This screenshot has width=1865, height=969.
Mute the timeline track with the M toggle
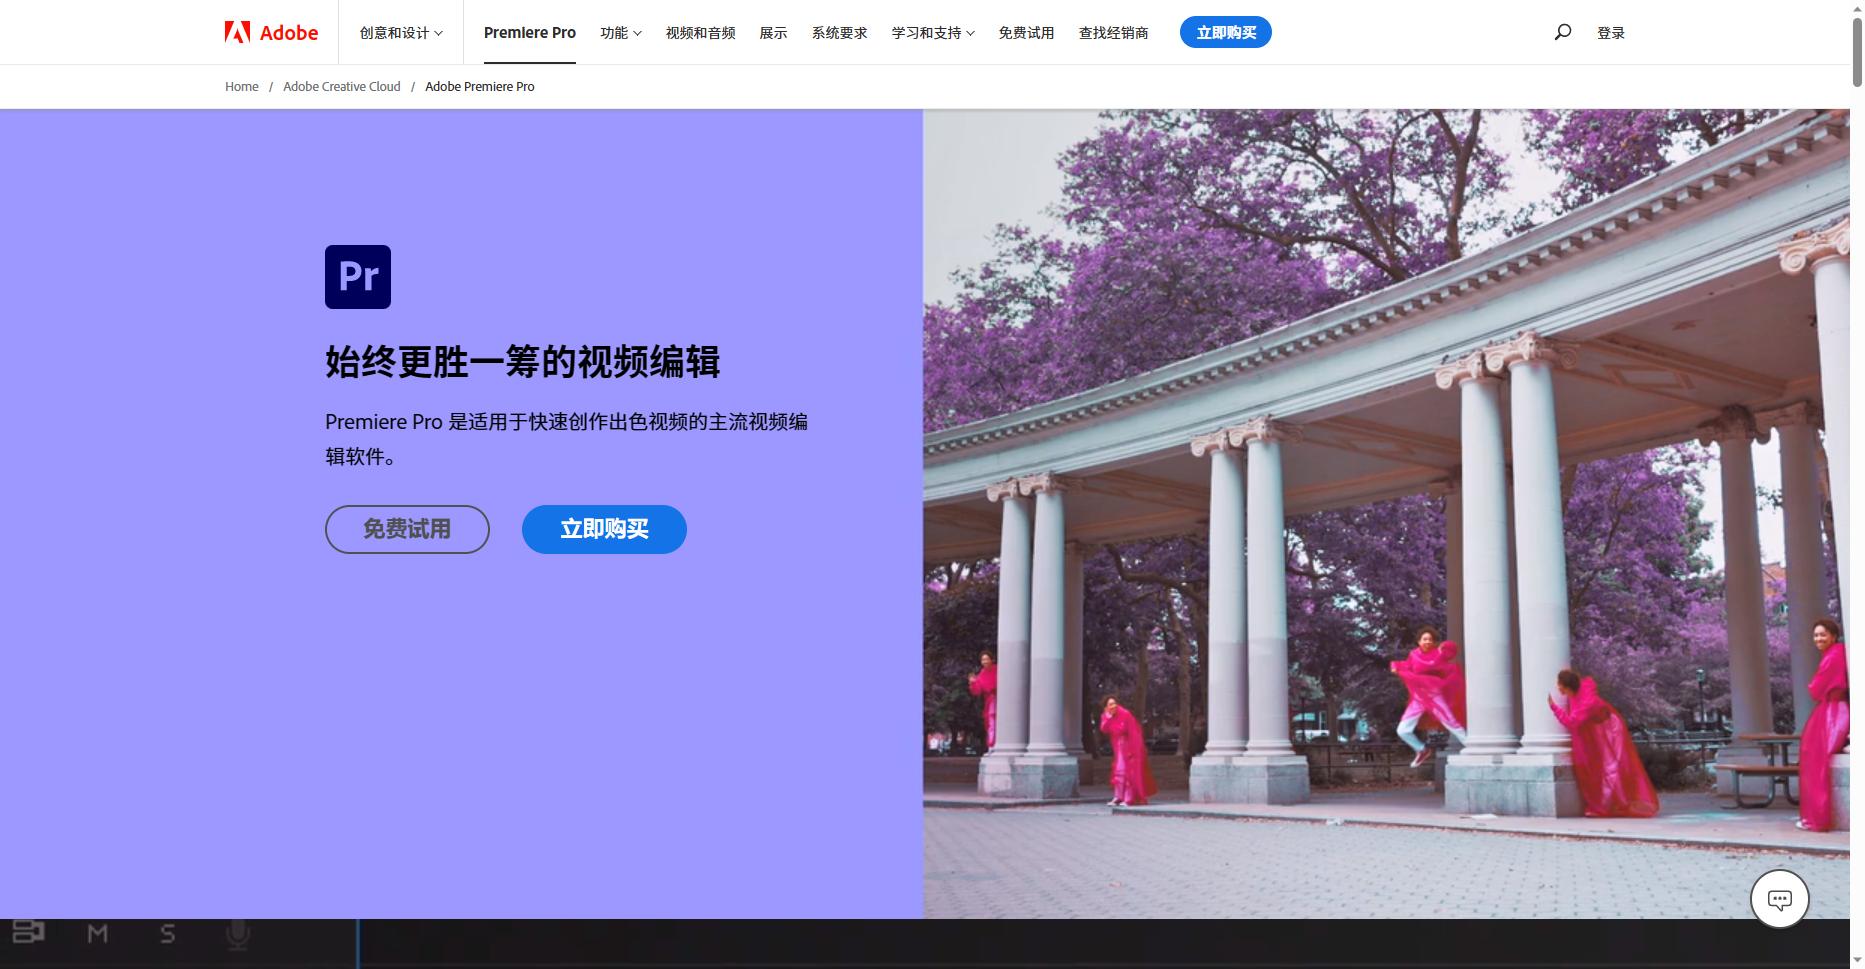pos(97,934)
